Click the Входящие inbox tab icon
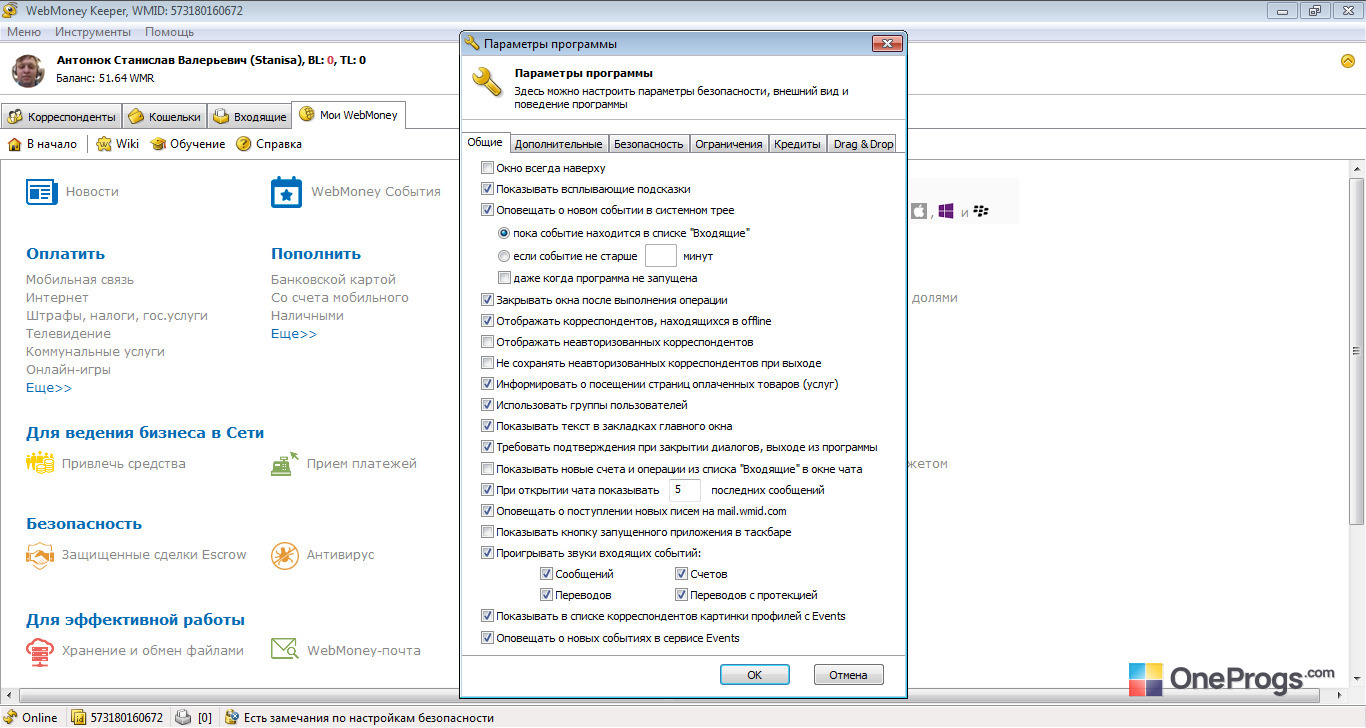Image resolution: width=1366 pixels, height=728 pixels. coord(221,117)
